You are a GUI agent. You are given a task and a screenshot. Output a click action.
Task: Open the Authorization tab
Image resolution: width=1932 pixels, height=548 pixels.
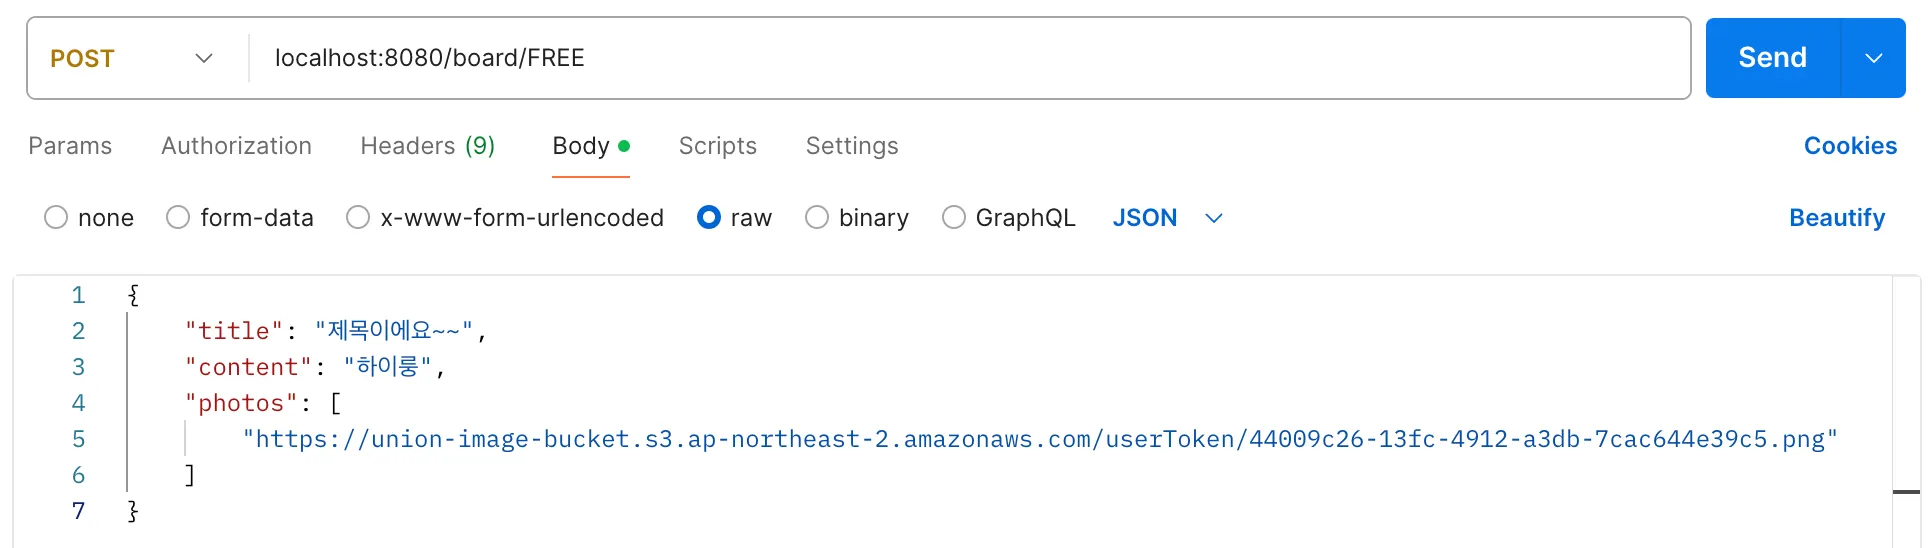(x=236, y=146)
